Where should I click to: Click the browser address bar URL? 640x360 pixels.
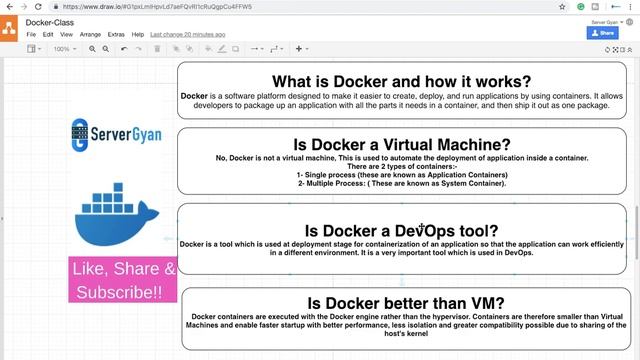click(157, 7)
